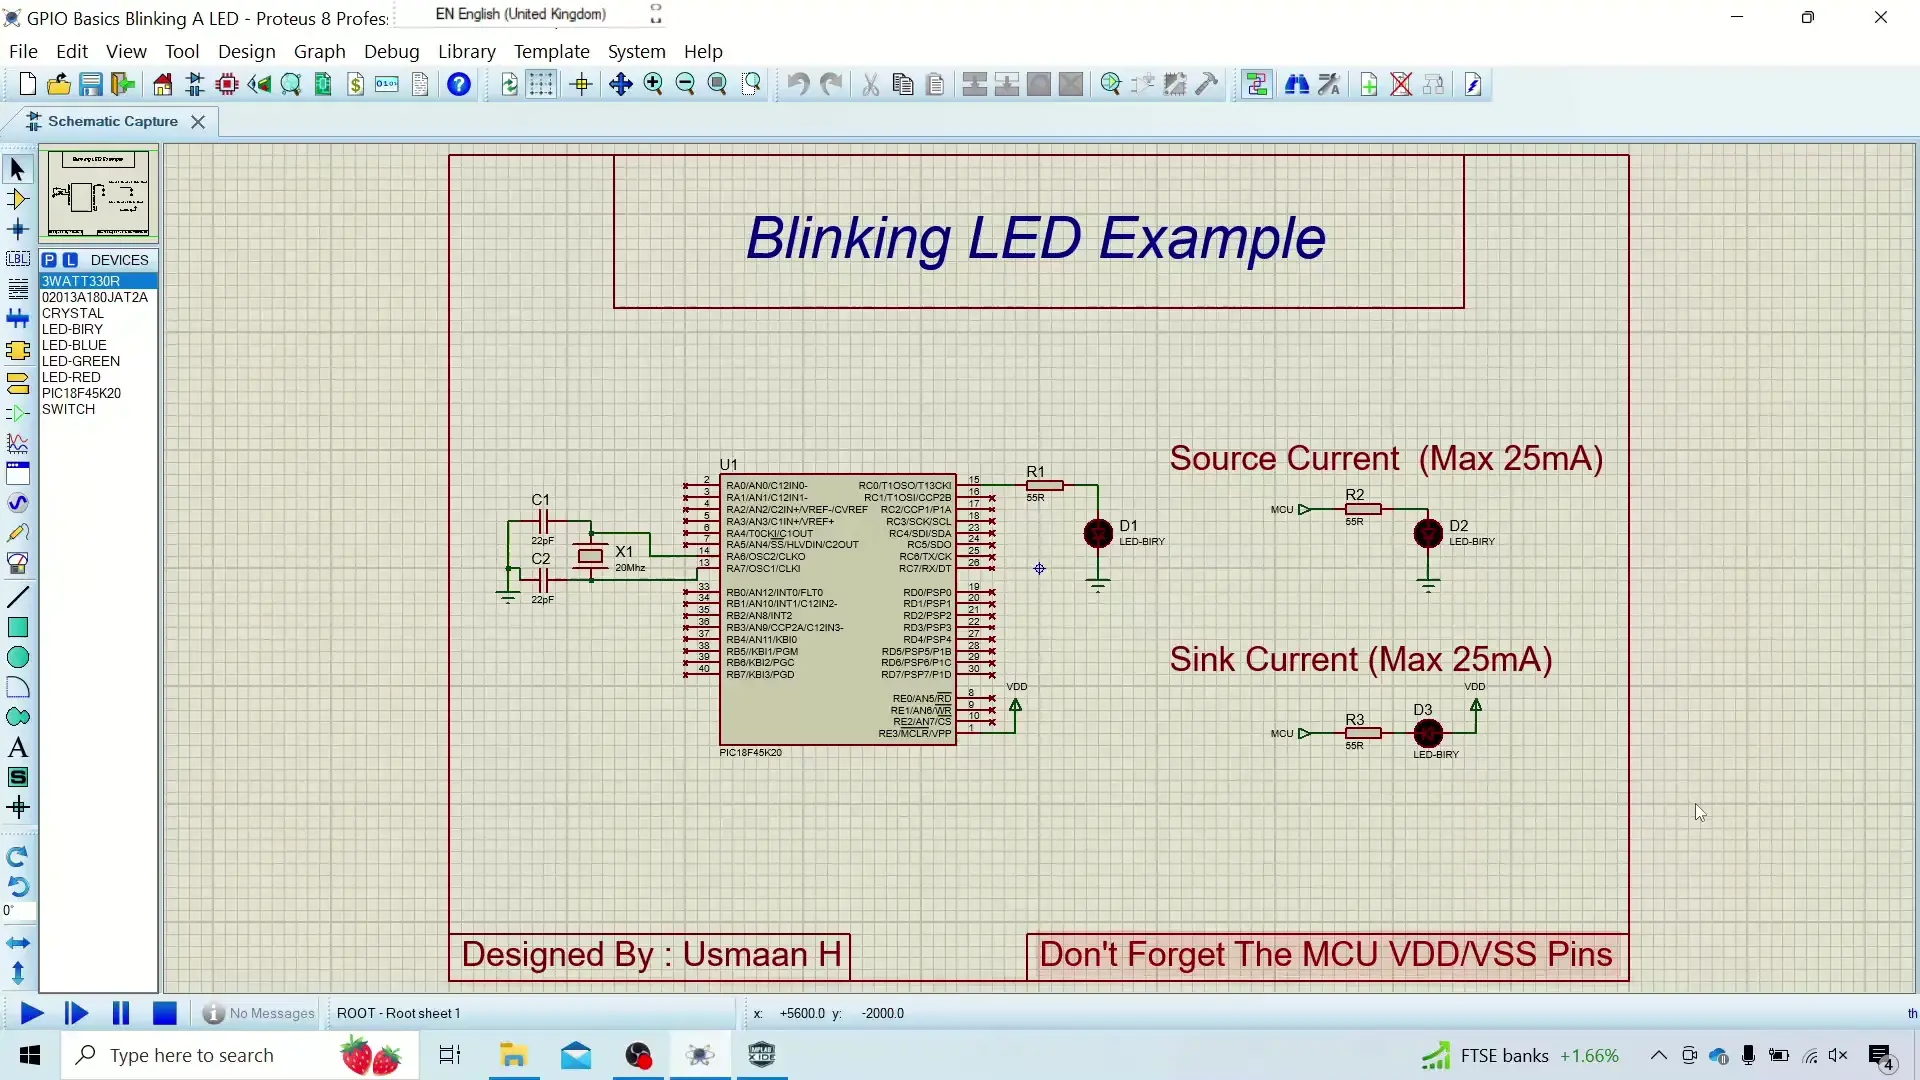Open the rotation angle dropdown in left panel
Viewport: 1920px width, 1080px height.
pyautogui.click(x=20, y=911)
